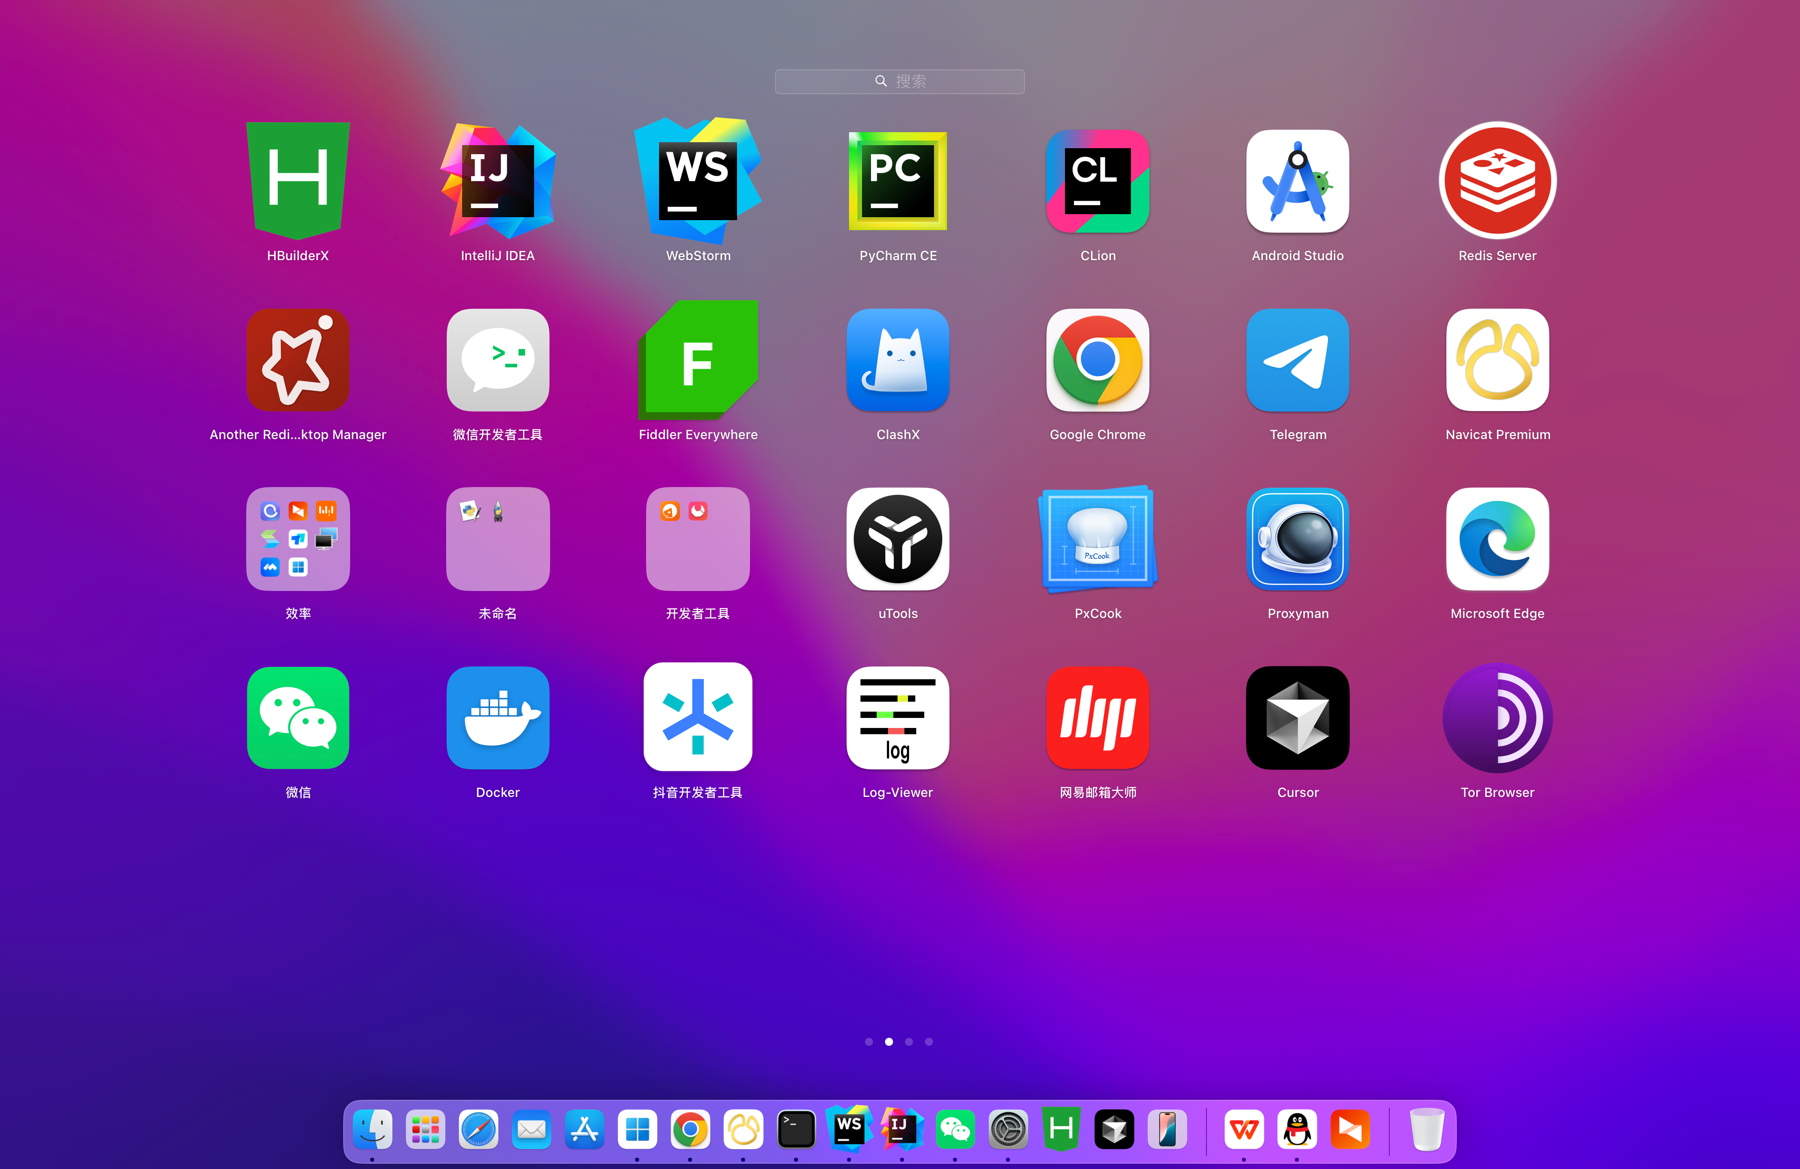This screenshot has height=1169, width=1800.
Task: Go to the first Launchpad page dot
Action: pyautogui.click(x=869, y=1042)
